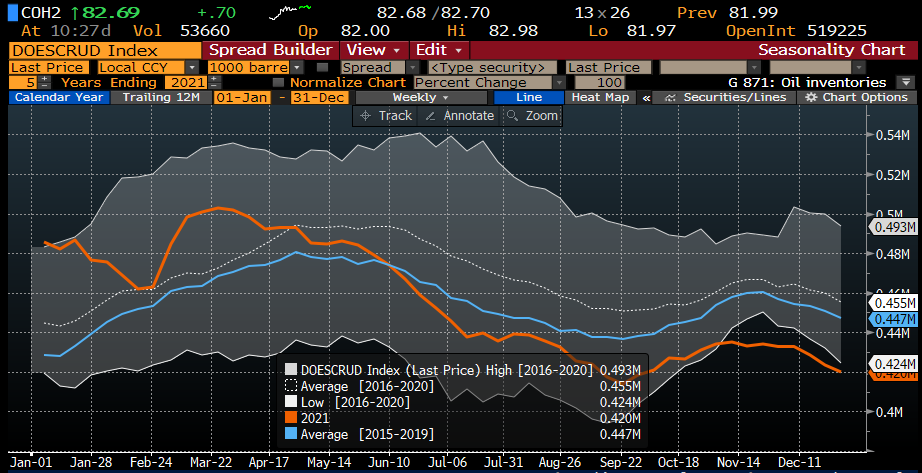The image size is (922, 473).
Task: Click the gray High legend swatch
Action: coord(290,369)
